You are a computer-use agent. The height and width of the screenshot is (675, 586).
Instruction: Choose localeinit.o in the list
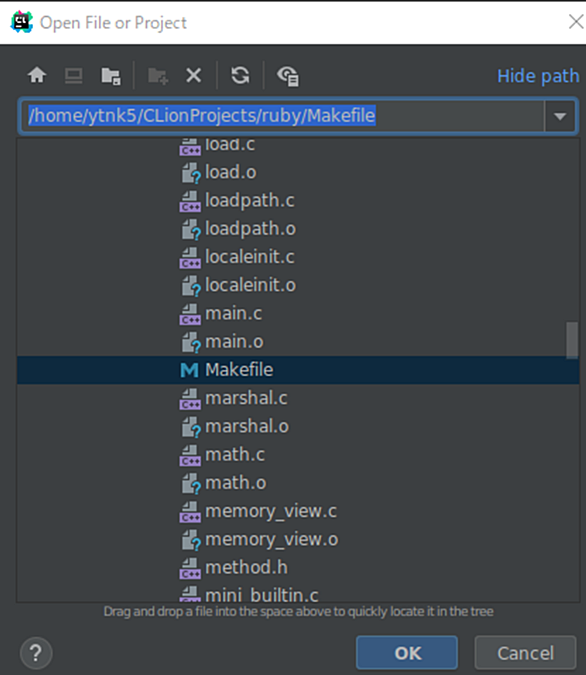click(x=251, y=285)
